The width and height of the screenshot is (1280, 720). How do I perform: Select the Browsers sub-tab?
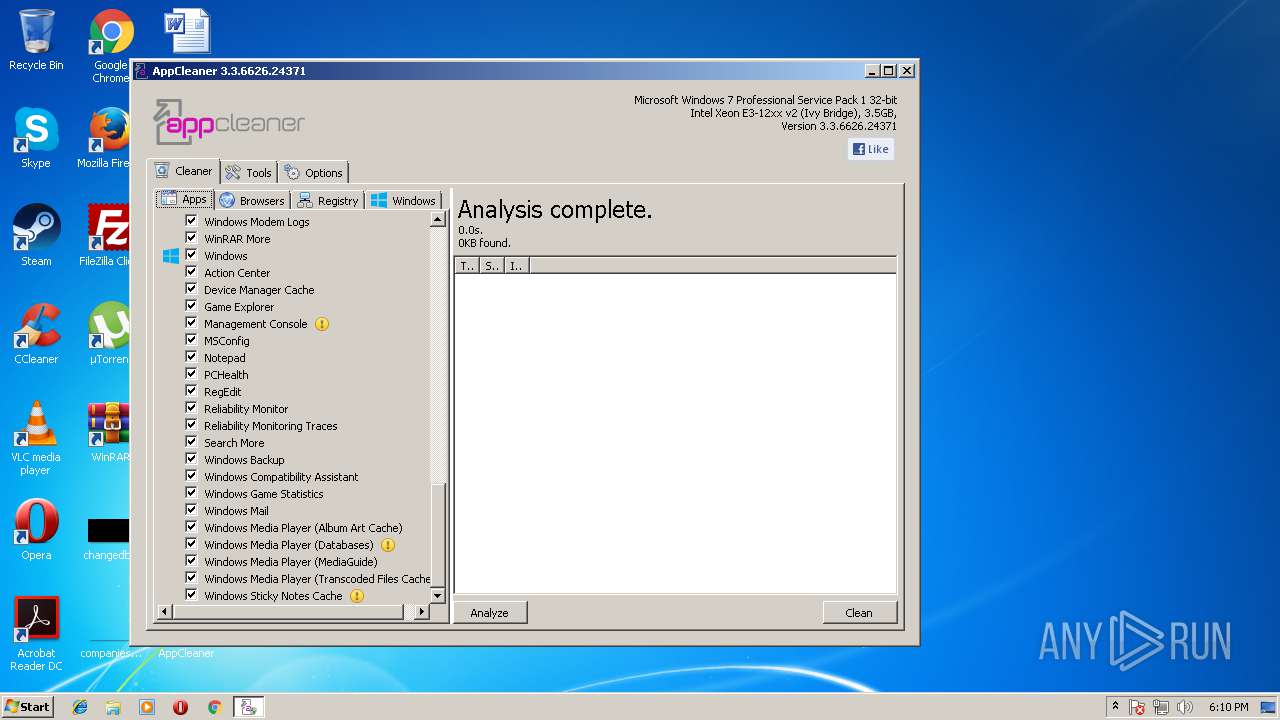click(252, 200)
